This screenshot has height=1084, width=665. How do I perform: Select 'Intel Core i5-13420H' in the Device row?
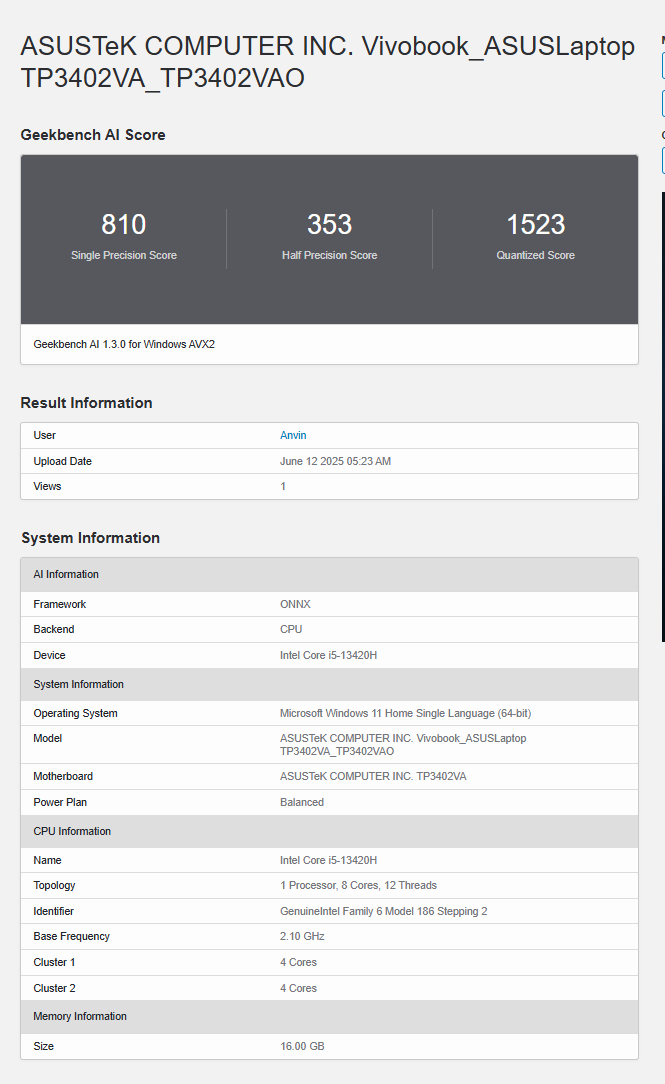328,655
